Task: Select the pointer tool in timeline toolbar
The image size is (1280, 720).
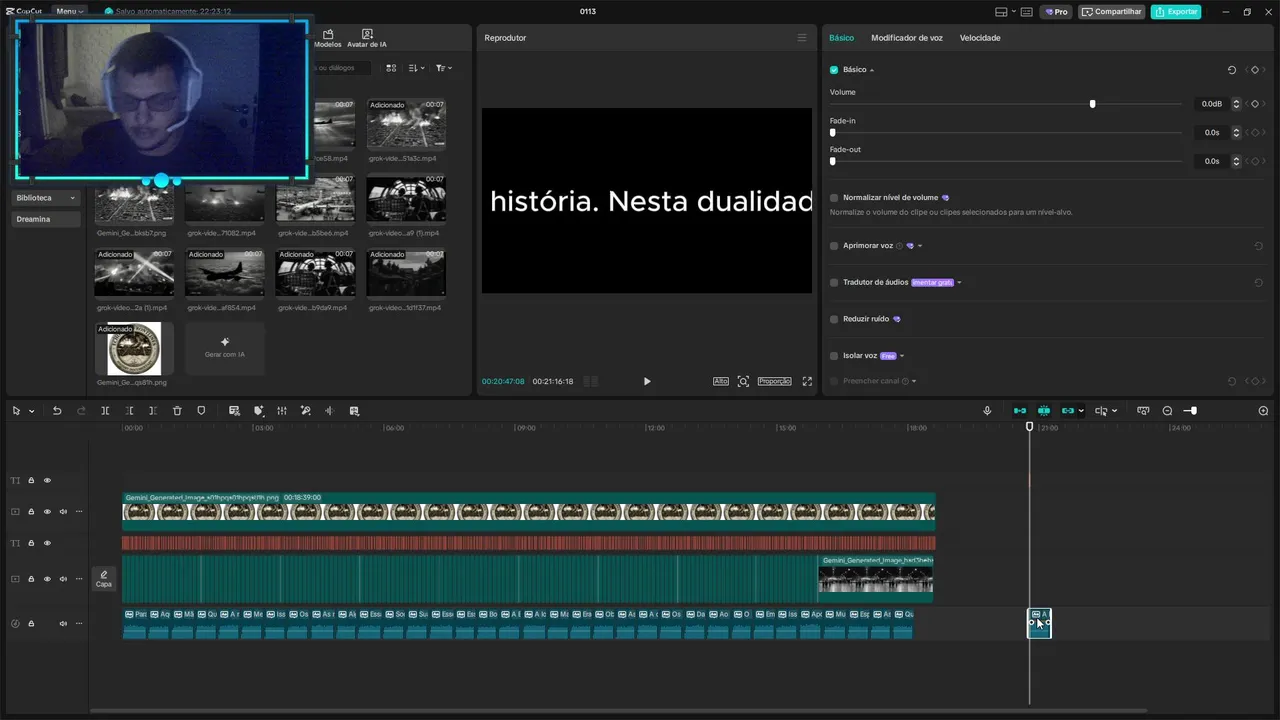Action: [16, 411]
